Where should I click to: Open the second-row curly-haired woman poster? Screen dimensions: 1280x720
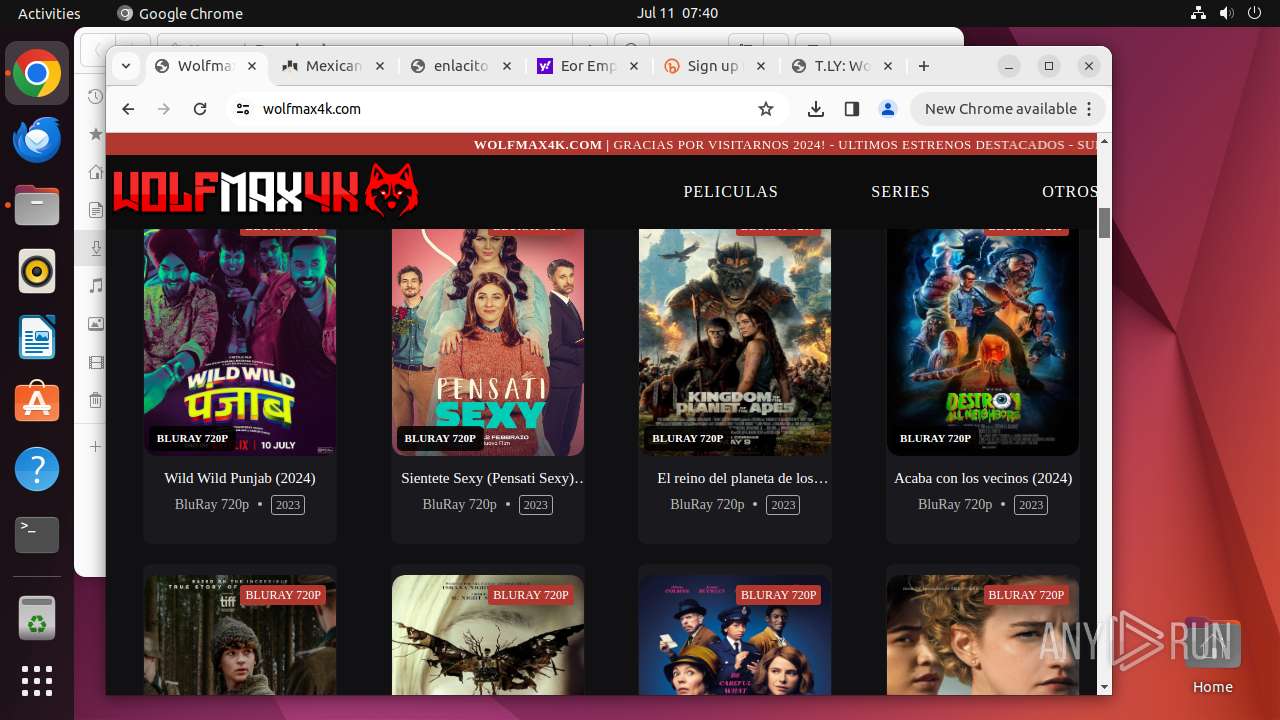point(983,634)
